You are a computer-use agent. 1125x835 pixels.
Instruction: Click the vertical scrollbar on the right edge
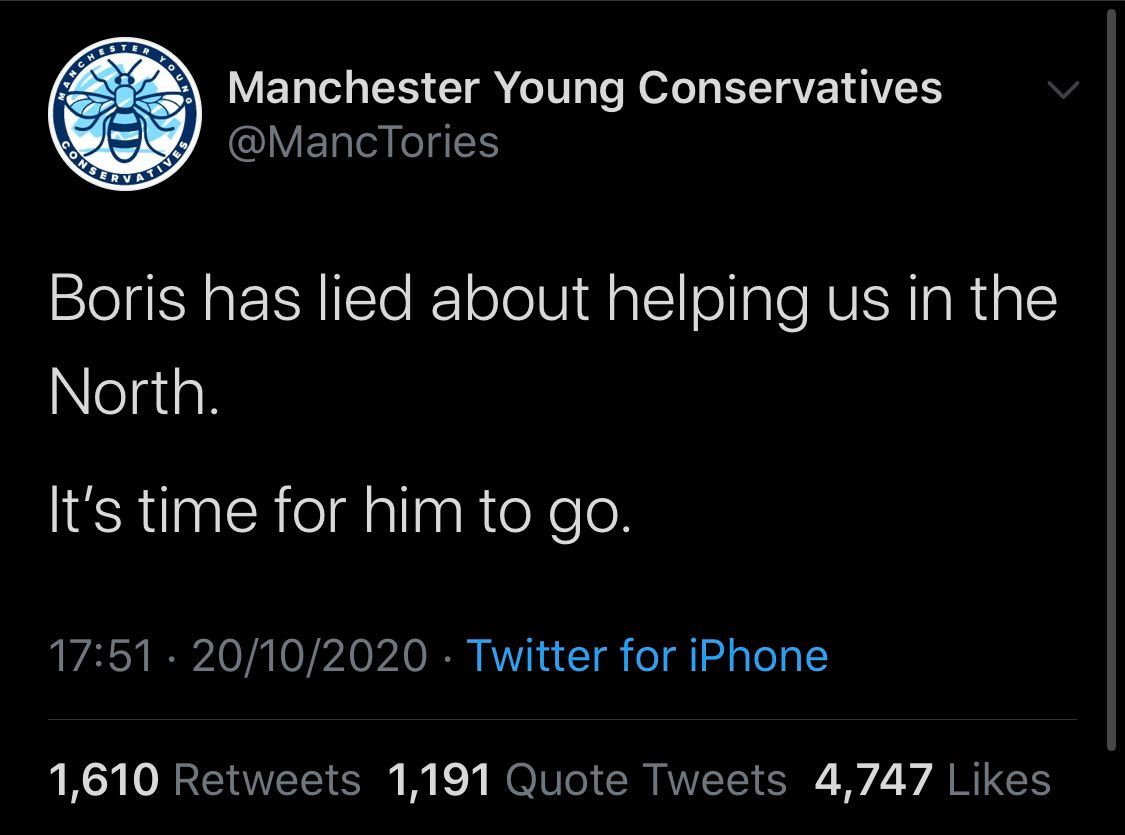pyautogui.click(x=1112, y=380)
